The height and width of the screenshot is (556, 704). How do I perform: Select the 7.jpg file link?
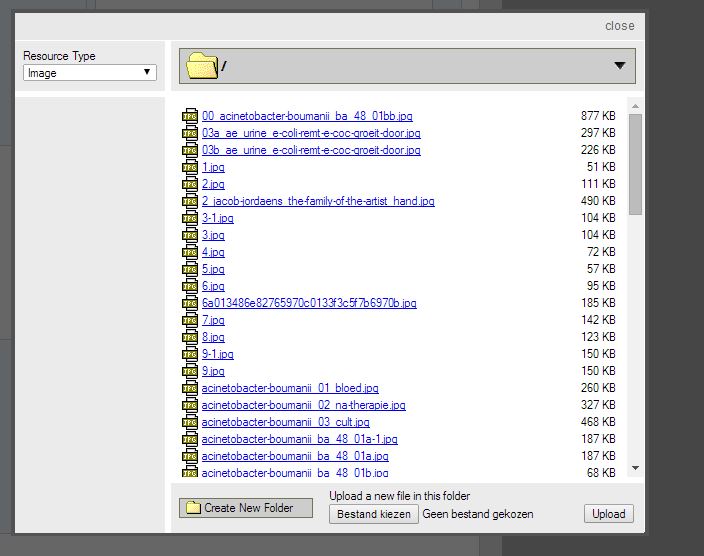point(213,320)
